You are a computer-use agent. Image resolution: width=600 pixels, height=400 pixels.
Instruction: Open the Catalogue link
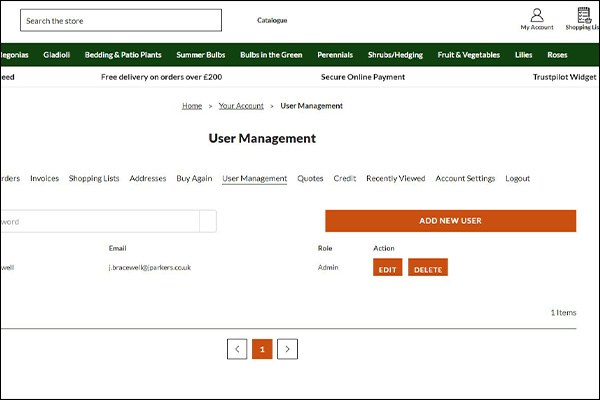pyautogui.click(x=271, y=20)
